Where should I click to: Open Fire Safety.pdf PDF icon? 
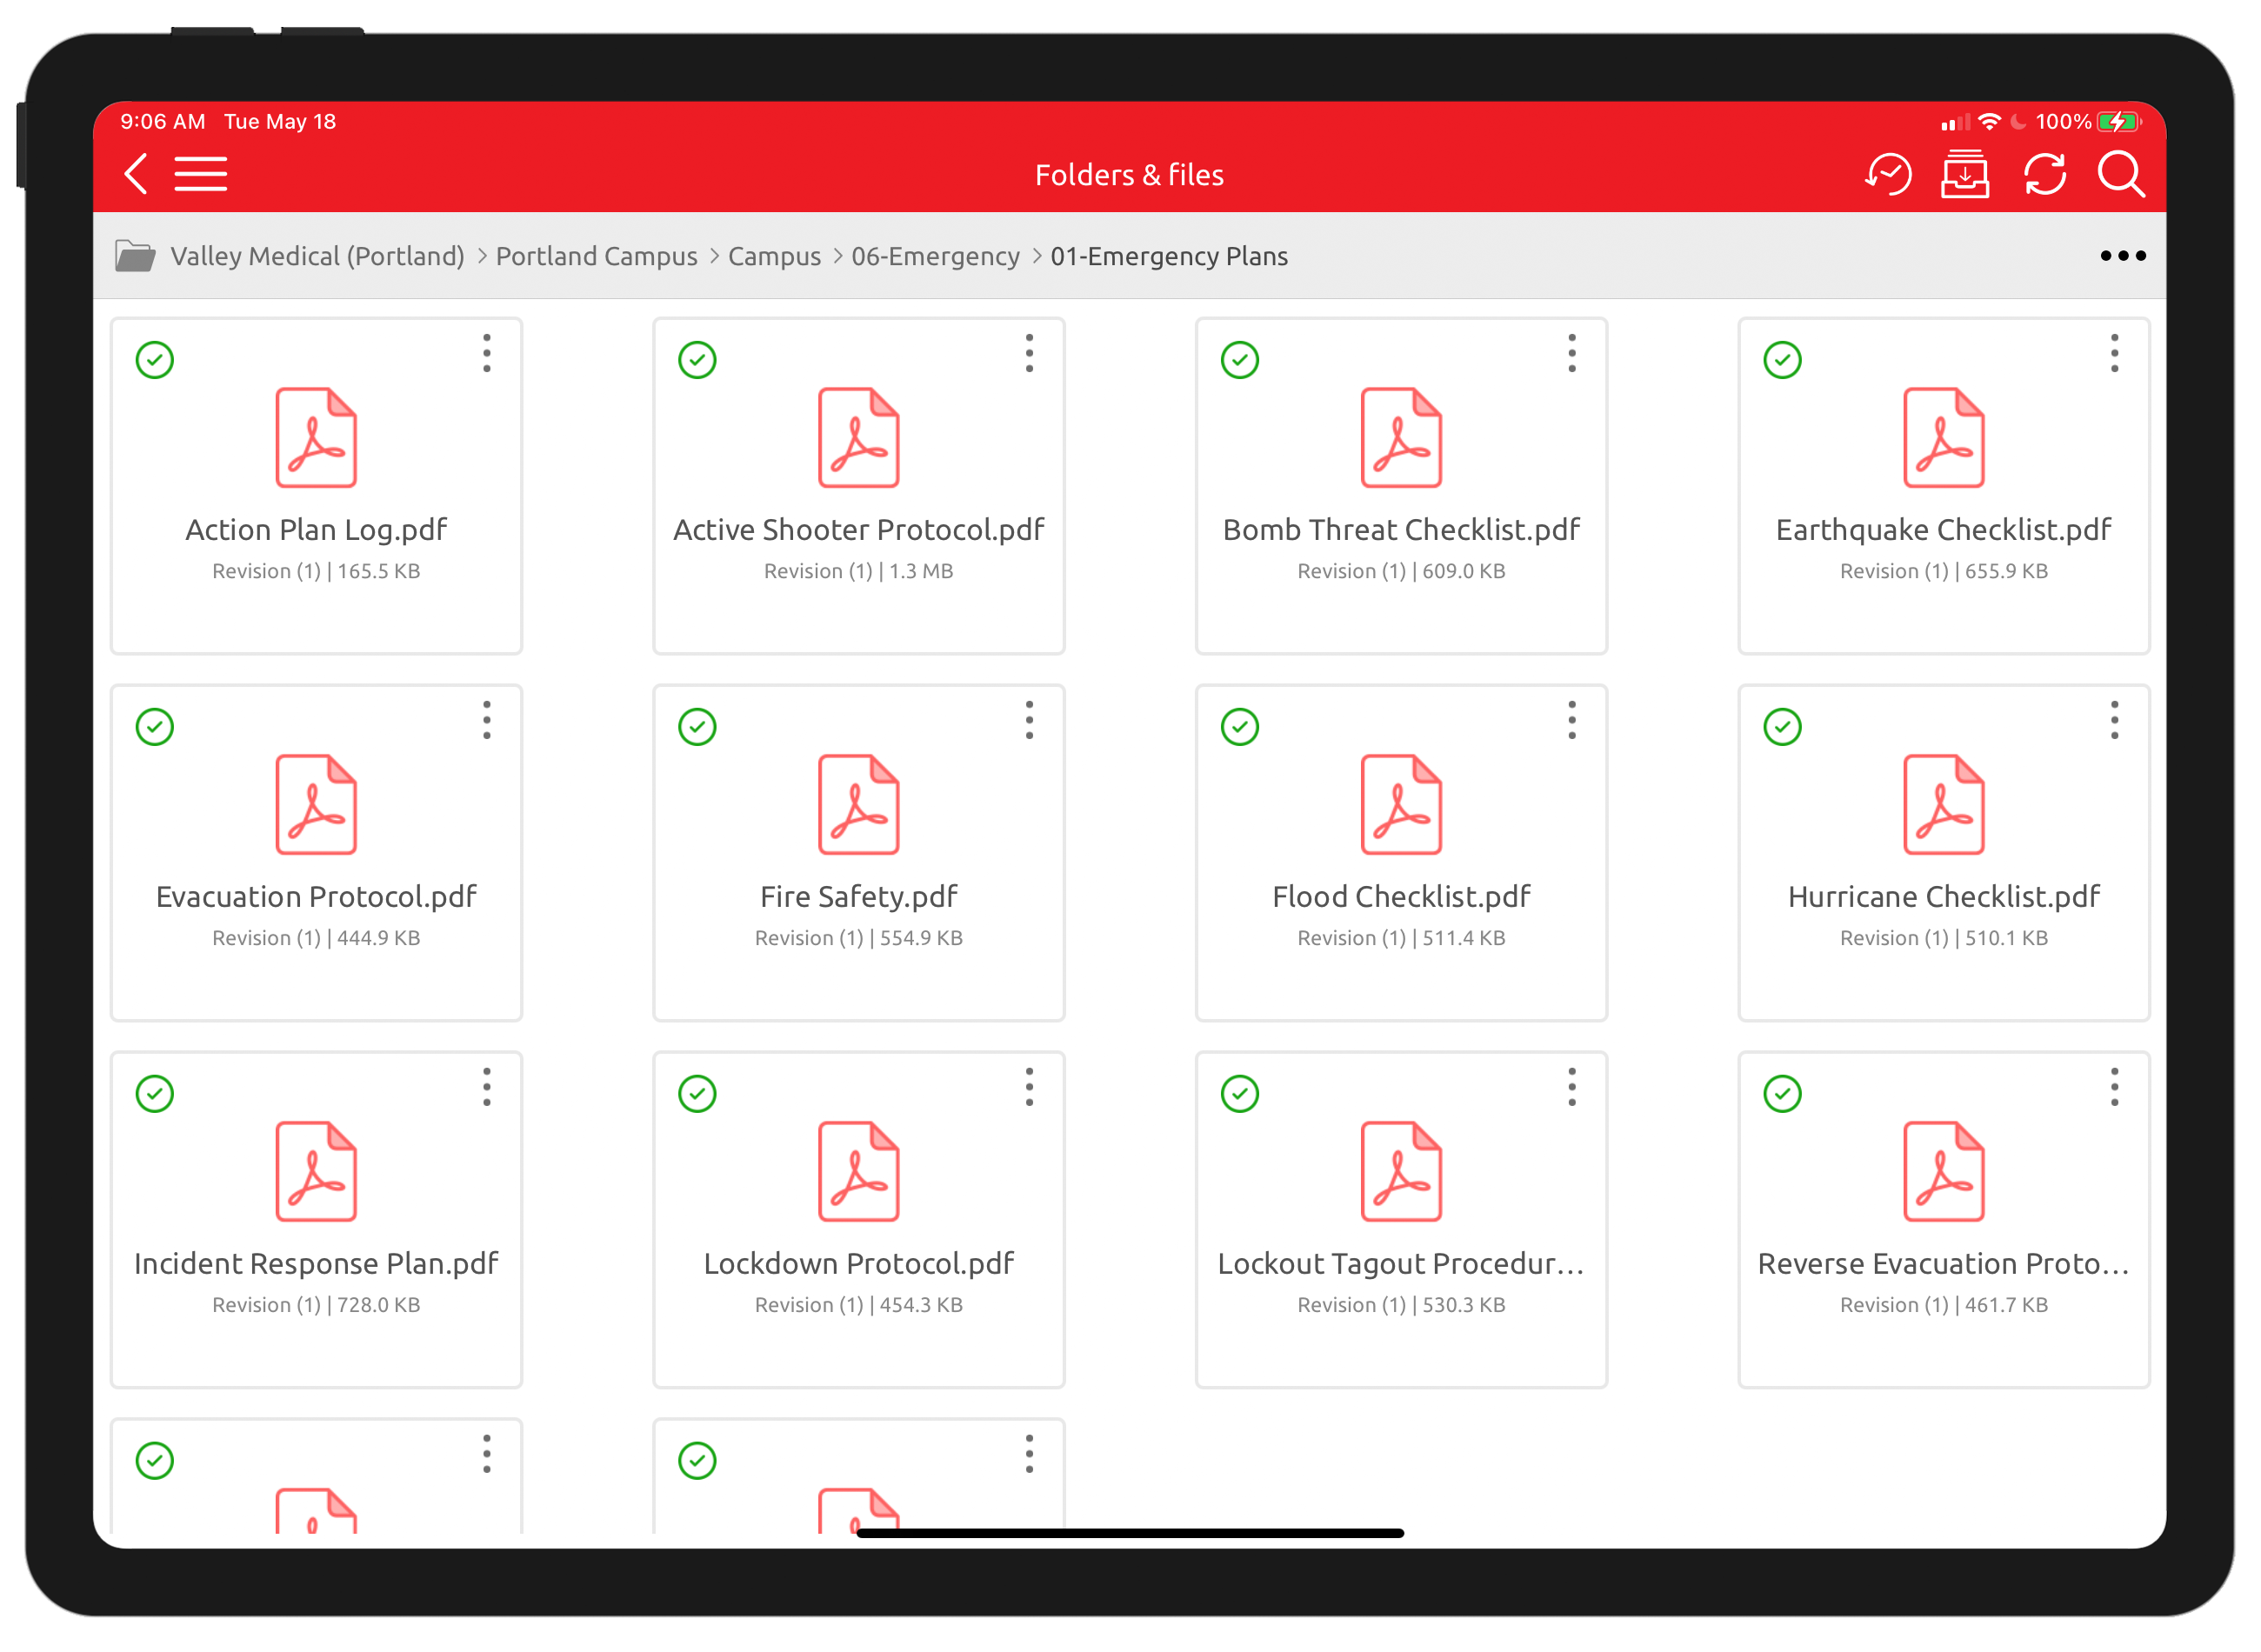pyautogui.click(x=859, y=805)
